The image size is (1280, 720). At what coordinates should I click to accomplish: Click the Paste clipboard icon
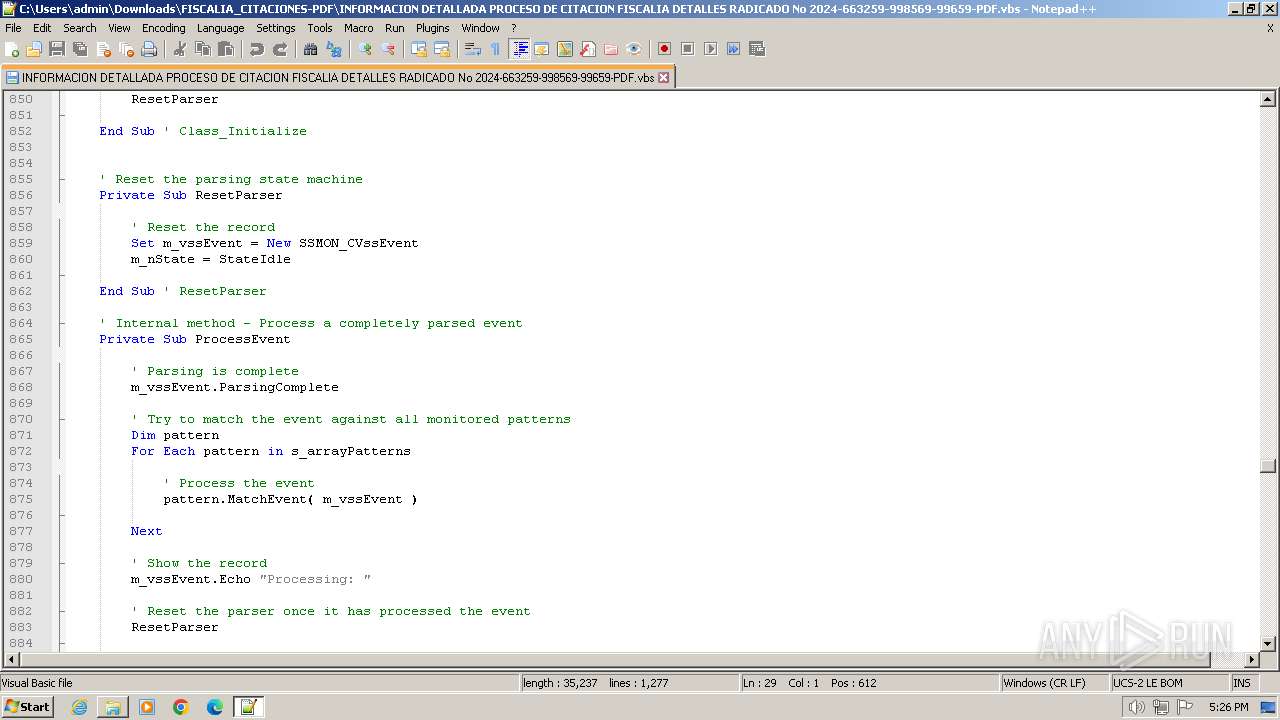(x=226, y=49)
